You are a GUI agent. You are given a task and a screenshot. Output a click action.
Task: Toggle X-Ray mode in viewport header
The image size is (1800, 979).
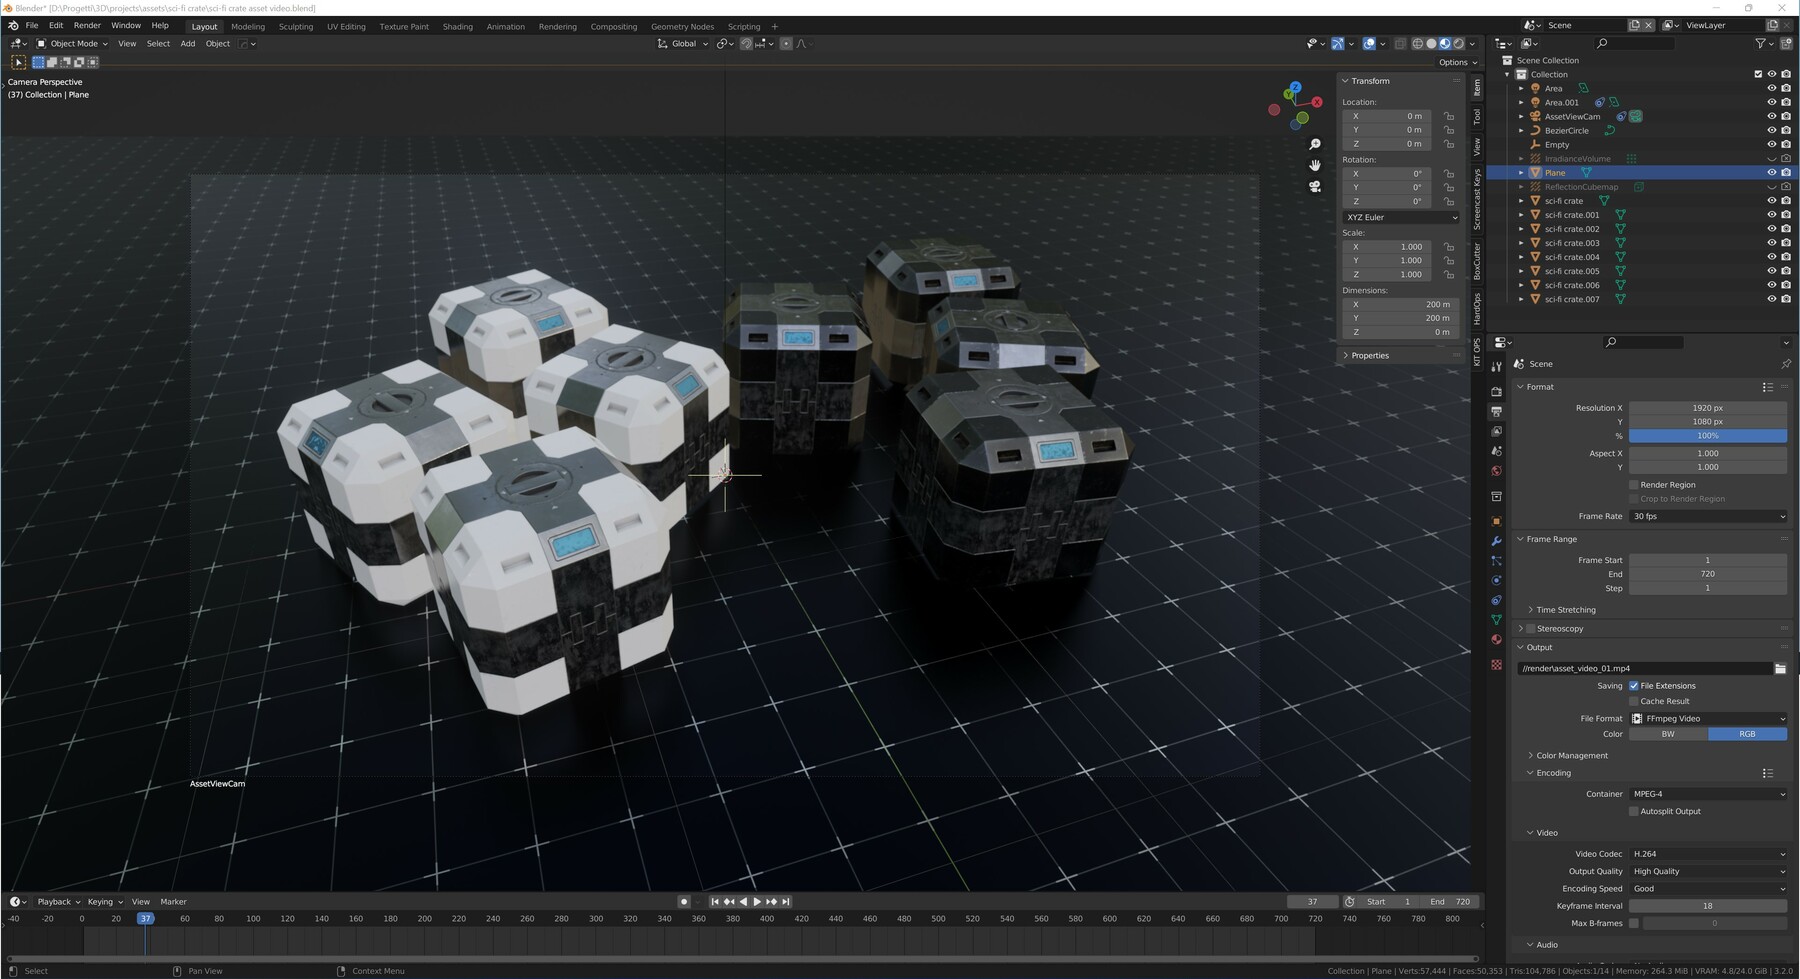click(x=1400, y=43)
